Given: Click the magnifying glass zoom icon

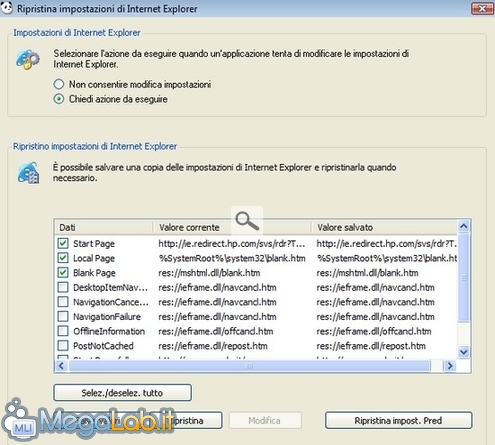Looking at the screenshot, I should [247, 221].
